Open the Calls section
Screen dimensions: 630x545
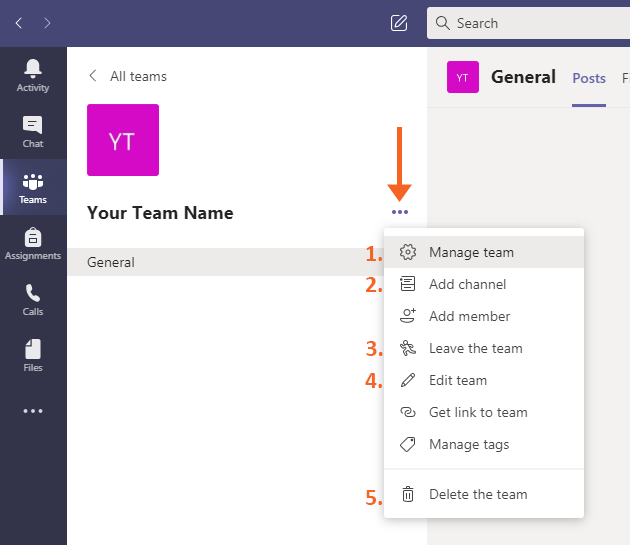pos(33,299)
